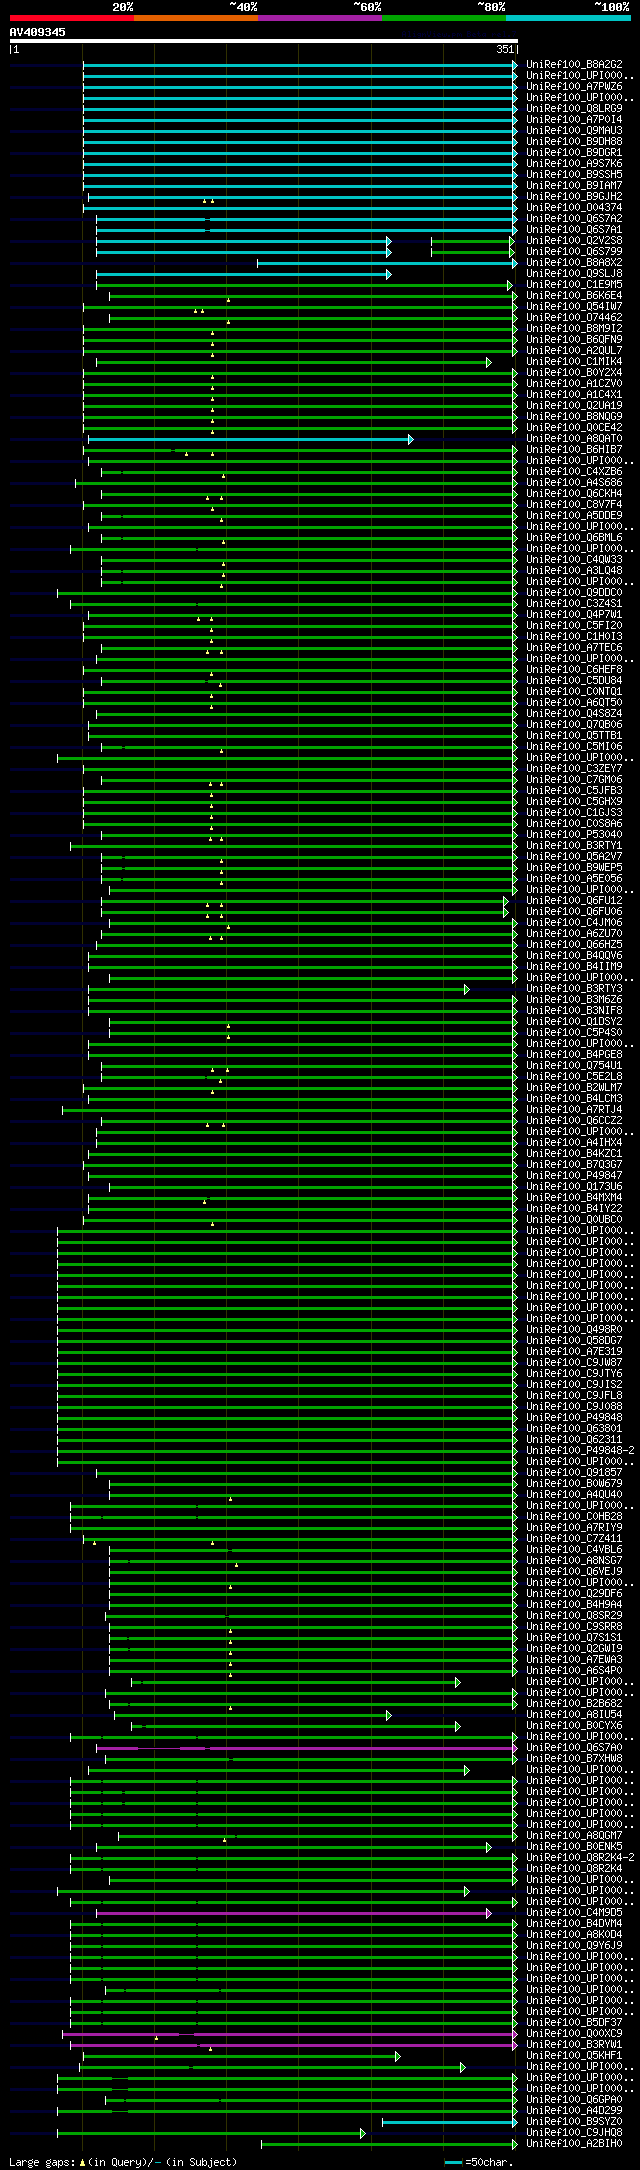Select the UniRef100_C5FI20 entry

tap(574, 626)
